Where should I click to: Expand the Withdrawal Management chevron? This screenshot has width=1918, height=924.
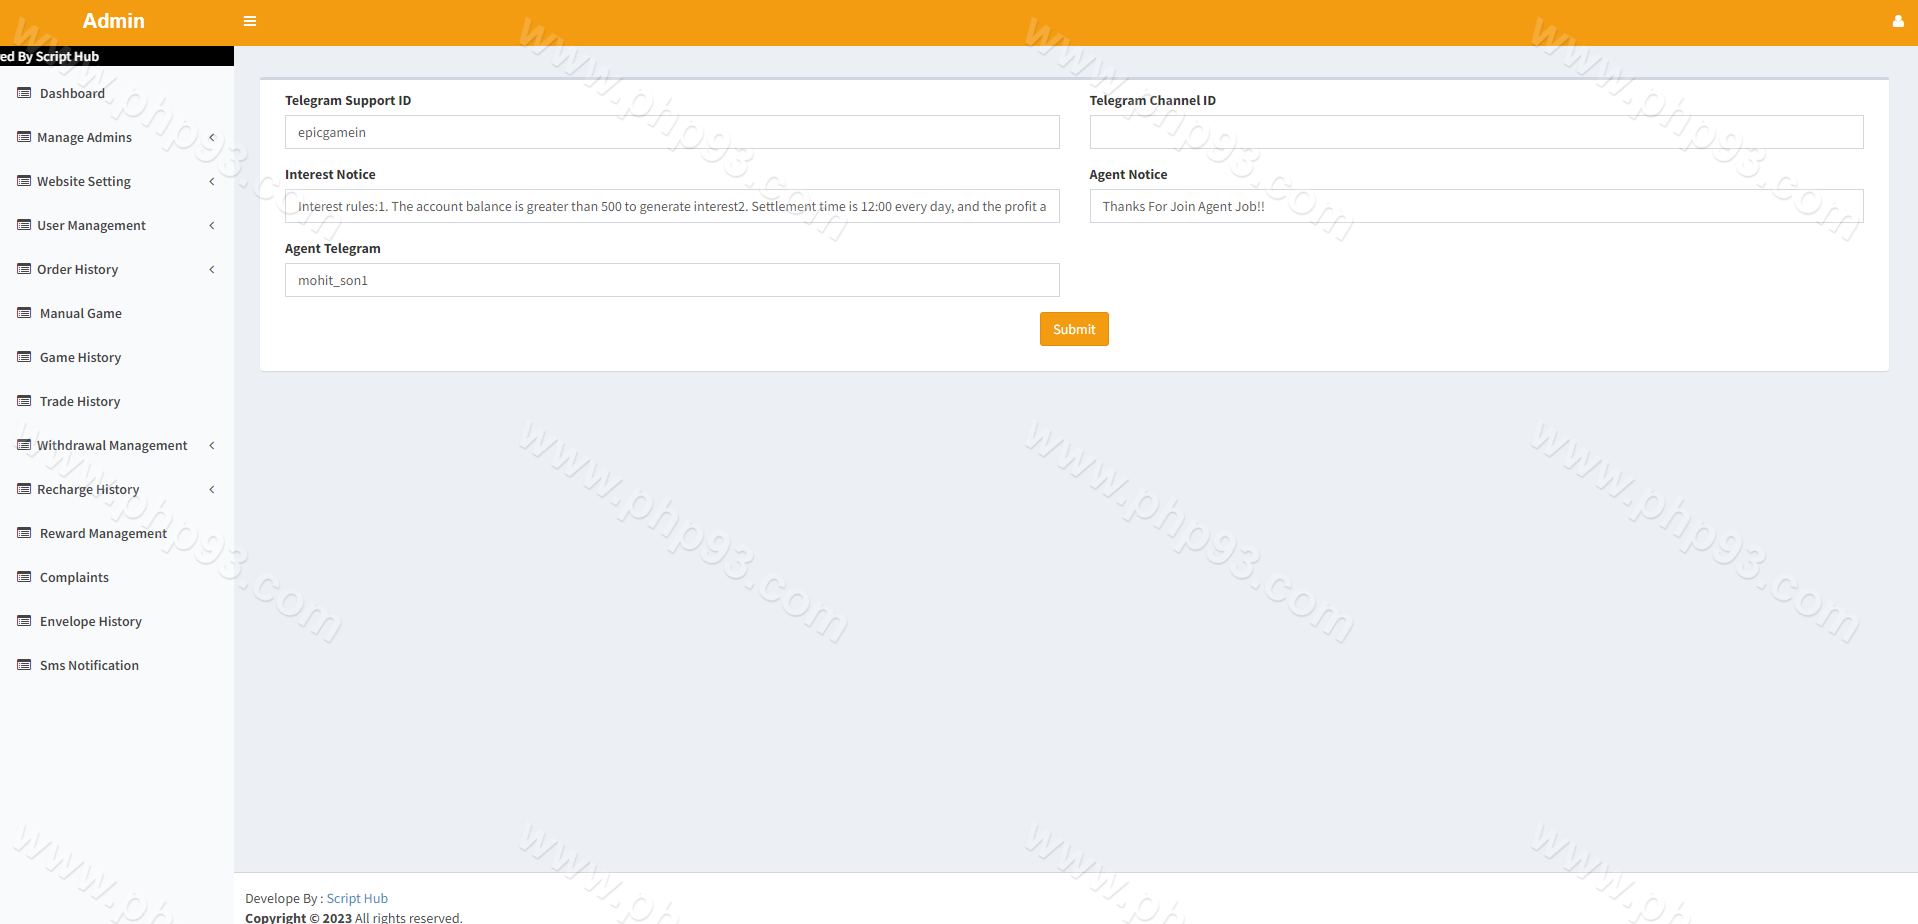click(x=211, y=445)
